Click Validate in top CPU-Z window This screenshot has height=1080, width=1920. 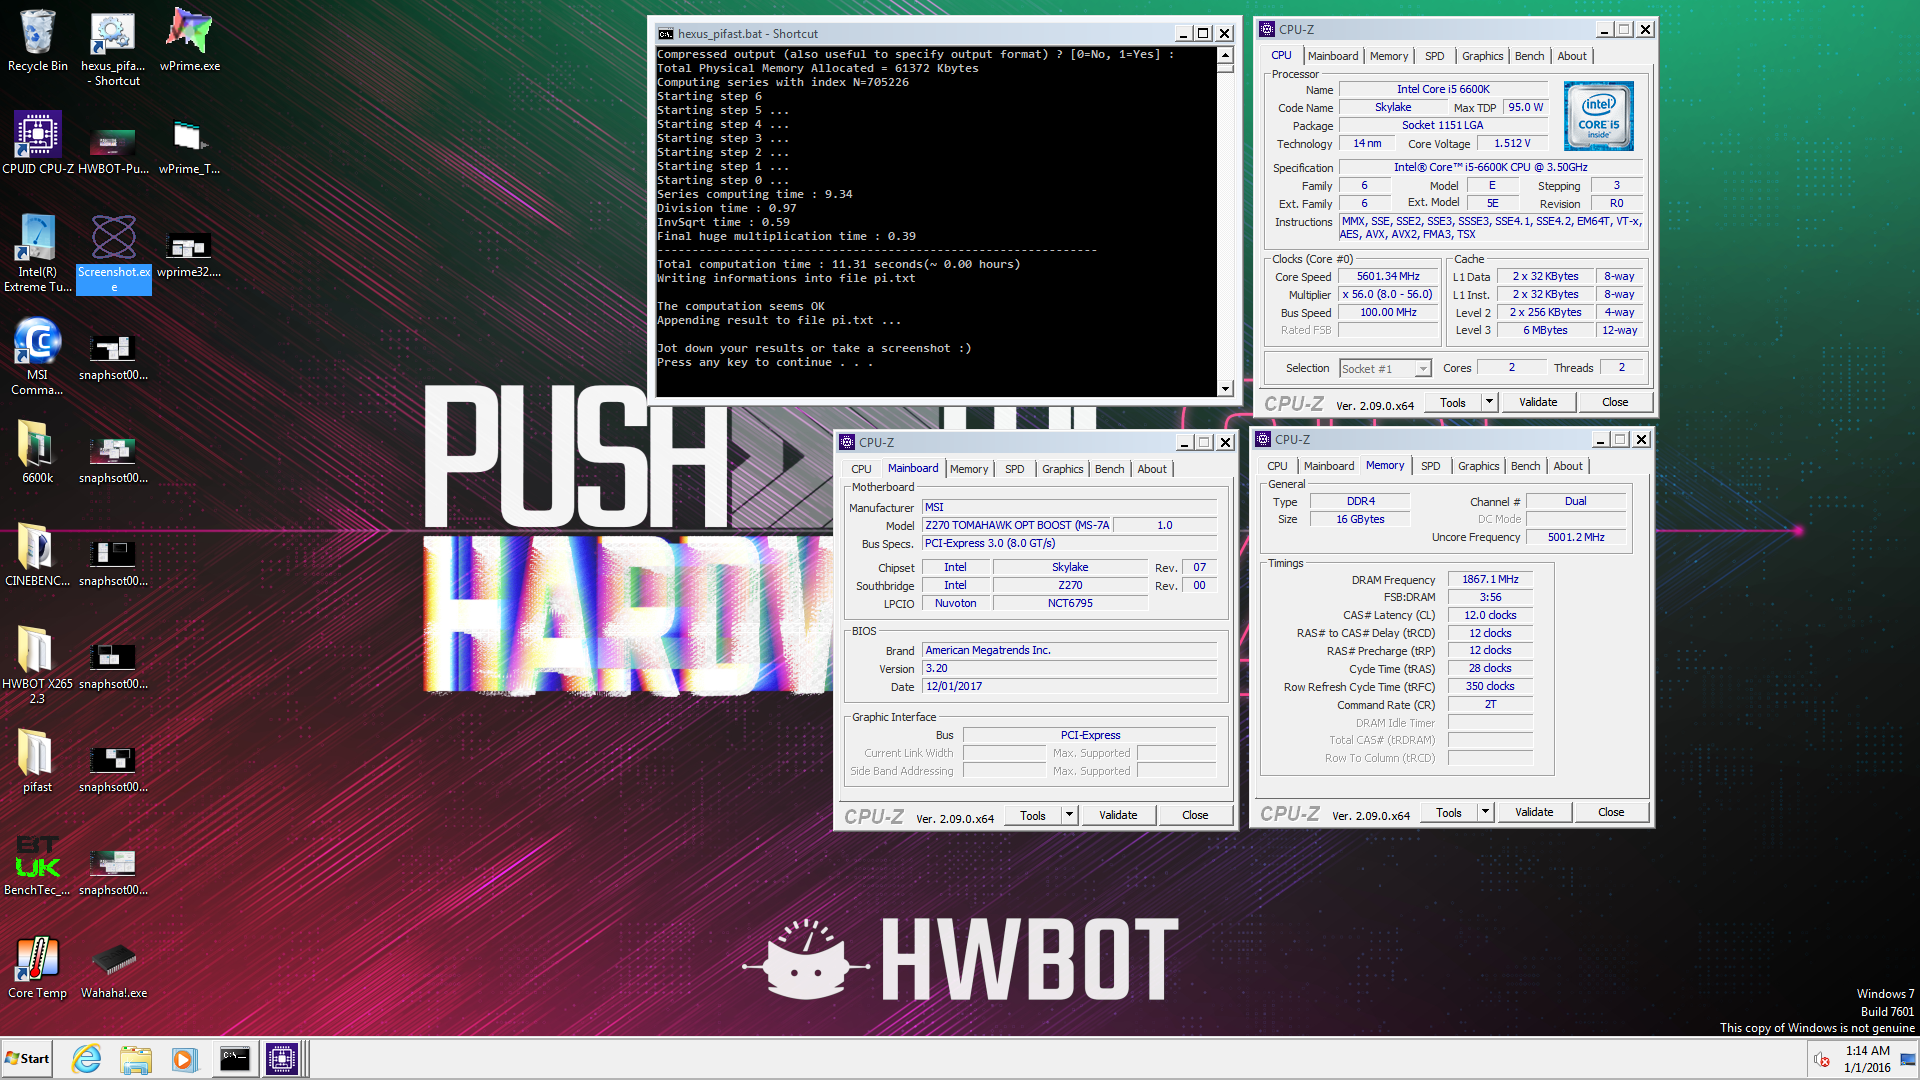pos(1538,402)
